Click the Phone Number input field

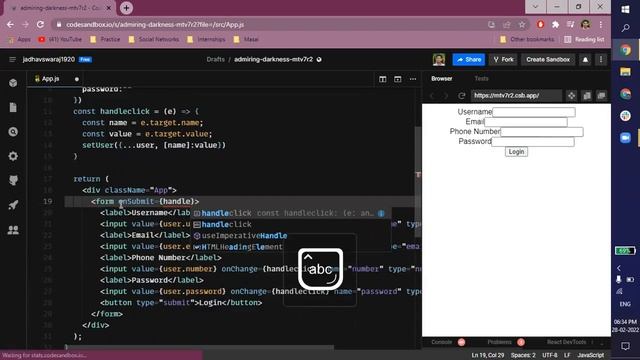(542, 131)
